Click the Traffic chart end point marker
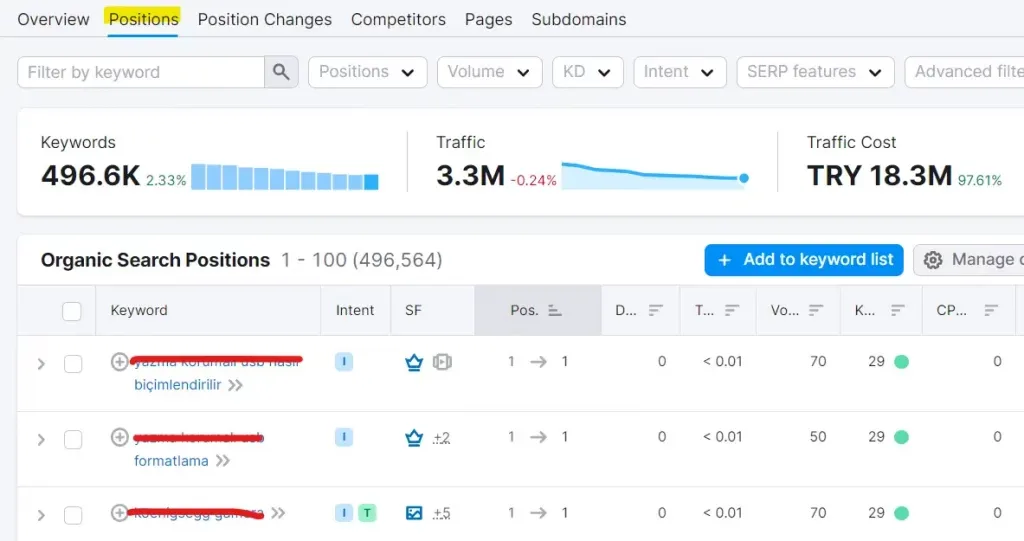The image size is (1024, 541). pyautogui.click(x=744, y=178)
